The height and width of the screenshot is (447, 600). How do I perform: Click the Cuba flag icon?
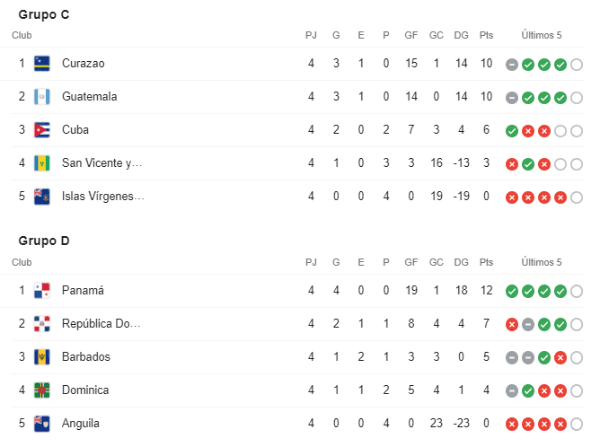coord(42,130)
